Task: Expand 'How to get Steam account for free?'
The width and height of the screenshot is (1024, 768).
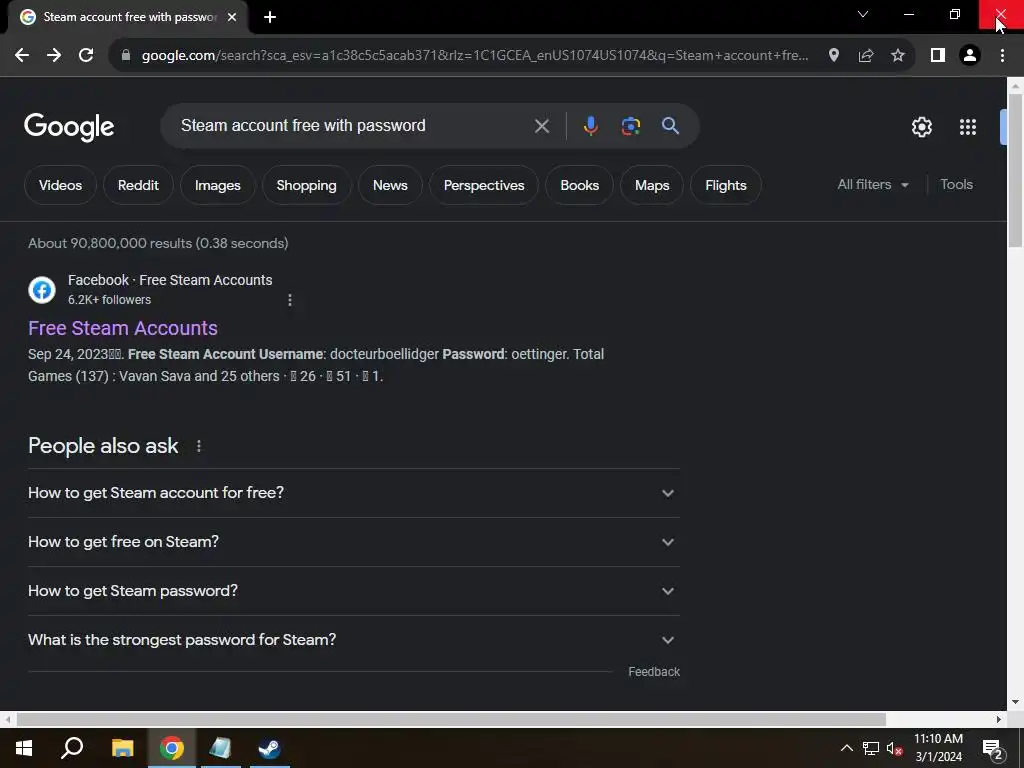Action: pyautogui.click(x=354, y=493)
